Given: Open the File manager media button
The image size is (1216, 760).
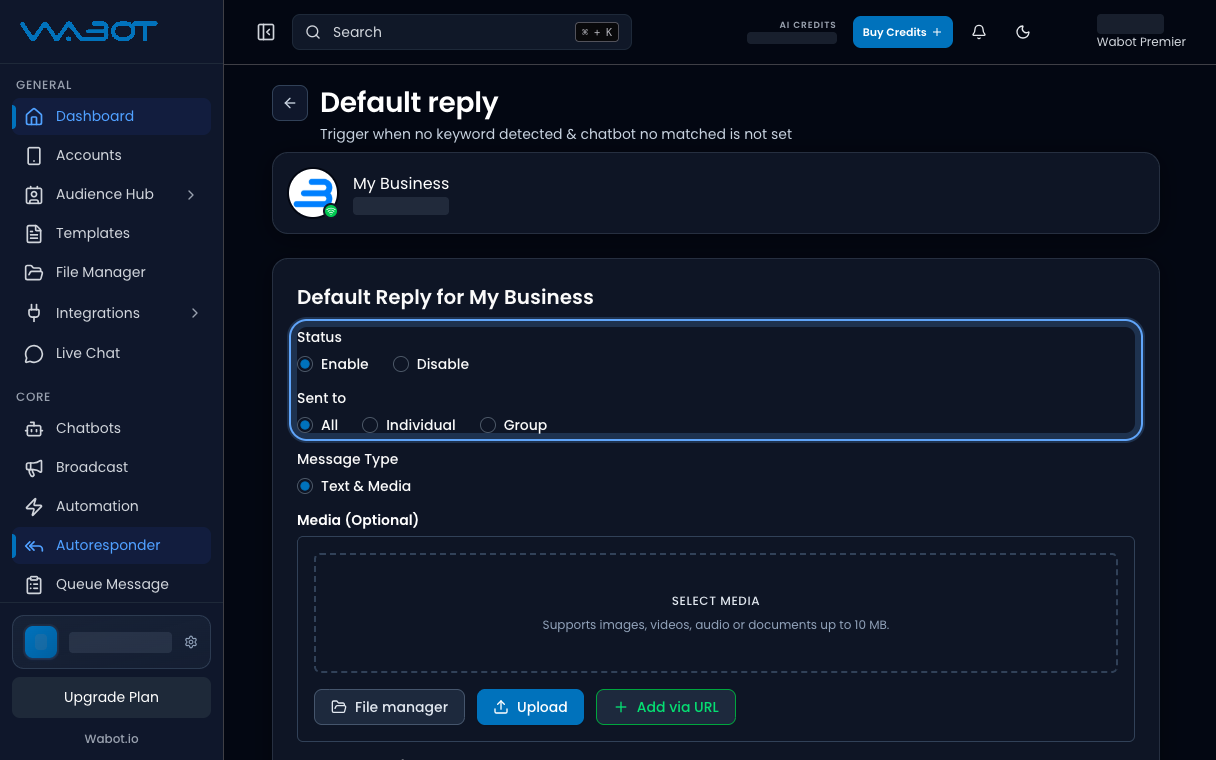Looking at the screenshot, I should 389,707.
